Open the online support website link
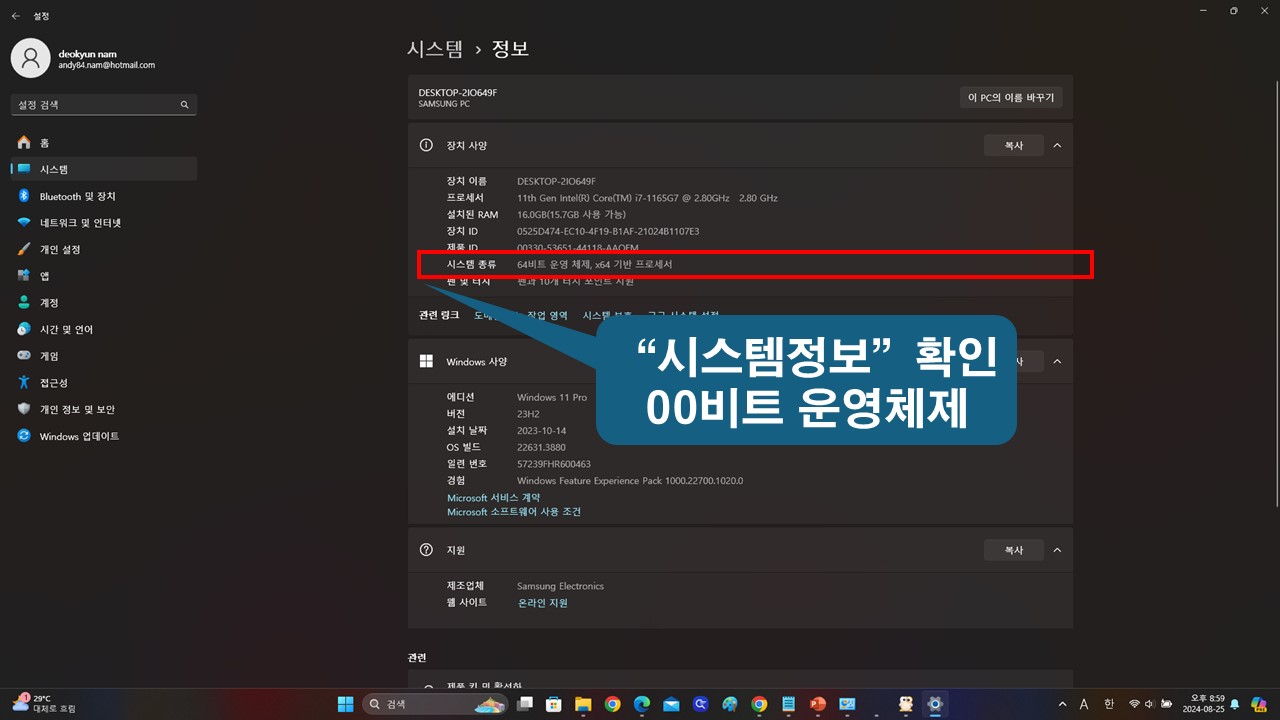The image size is (1280, 720). point(542,603)
